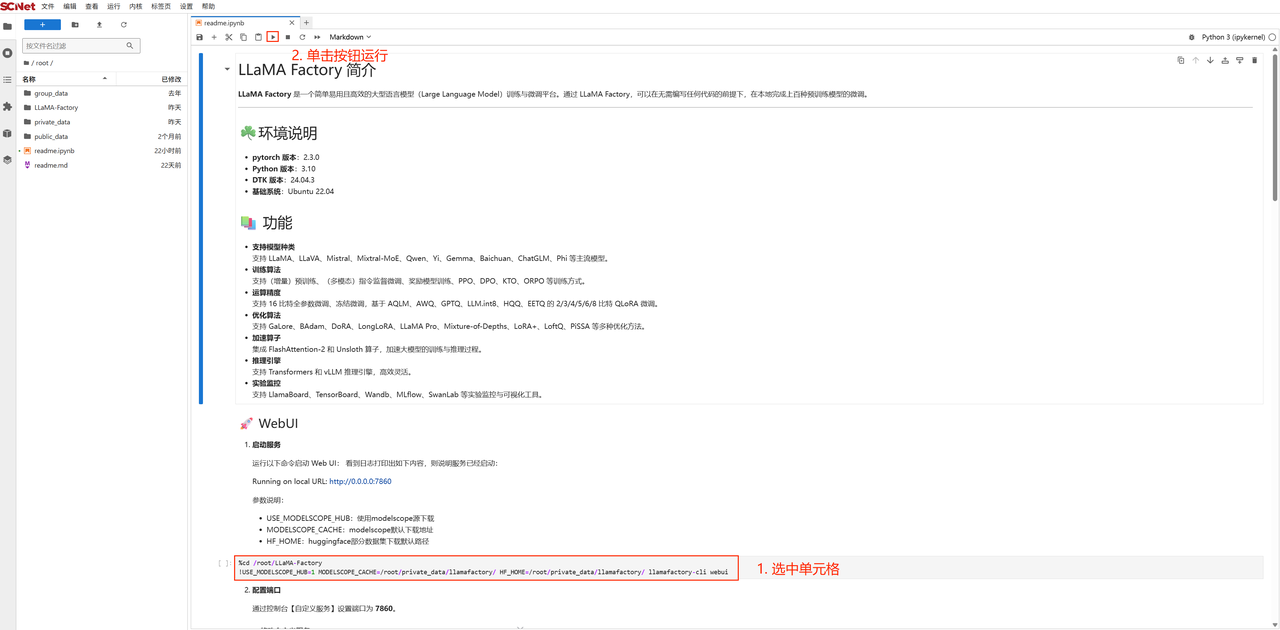Toggle the table of contents sidebar panel

[x=7, y=80]
